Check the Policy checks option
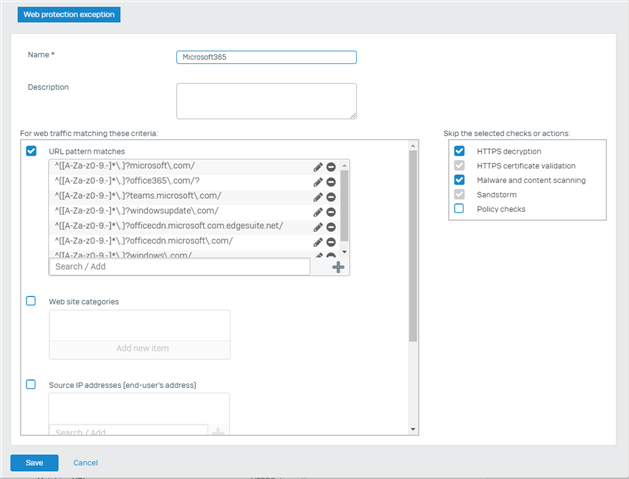This screenshot has height=479, width=629. (x=459, y=209)
